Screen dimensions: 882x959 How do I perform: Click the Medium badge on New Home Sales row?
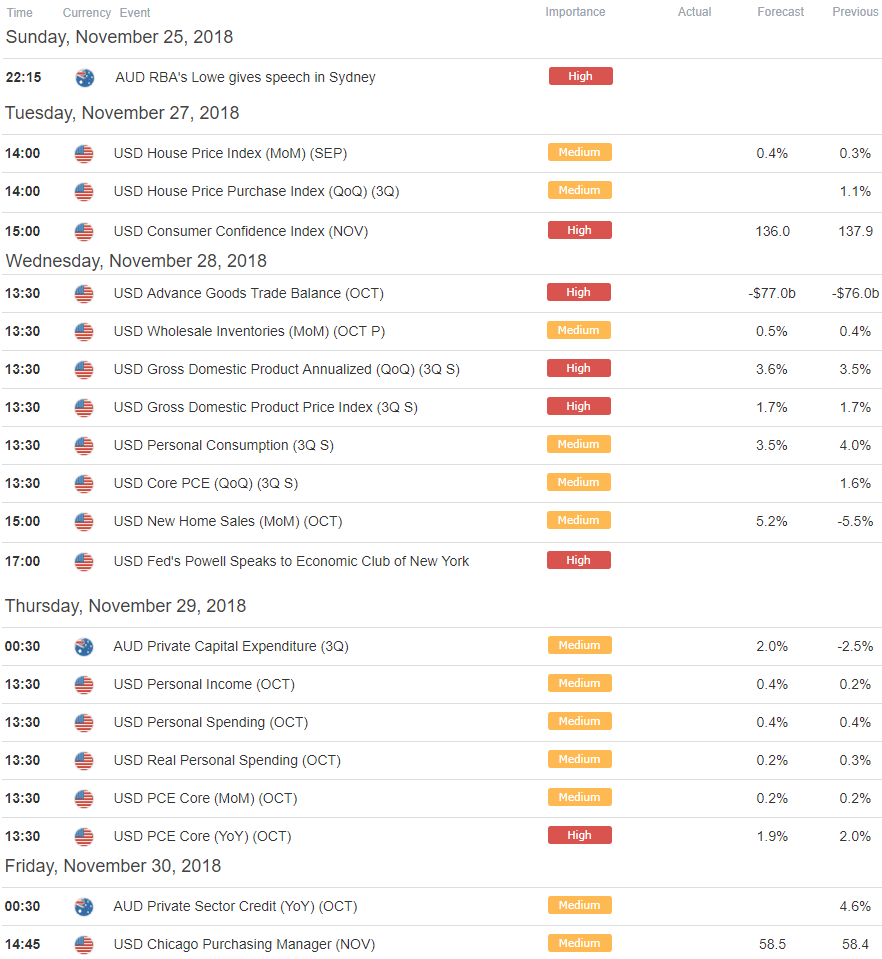point(579,520)
